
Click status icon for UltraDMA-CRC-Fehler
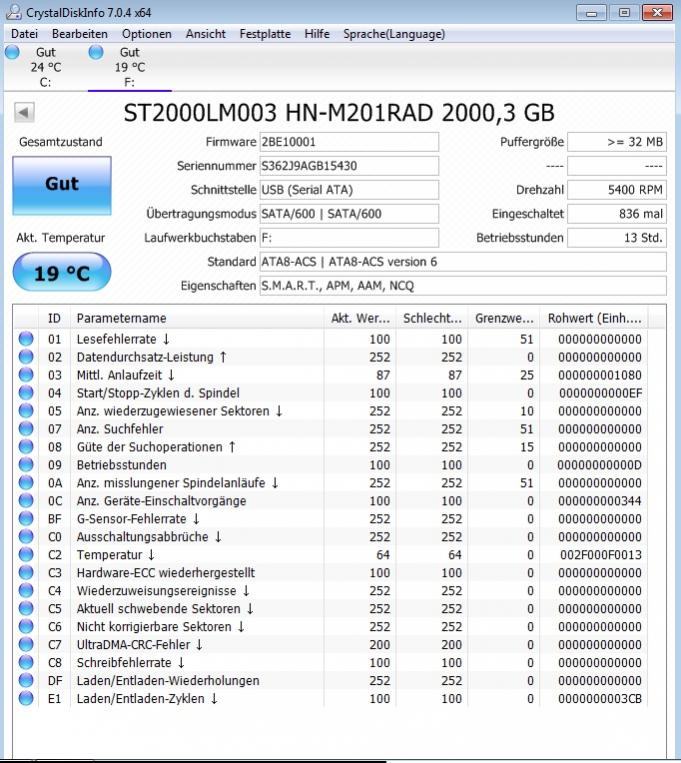(x=26, y=645)
